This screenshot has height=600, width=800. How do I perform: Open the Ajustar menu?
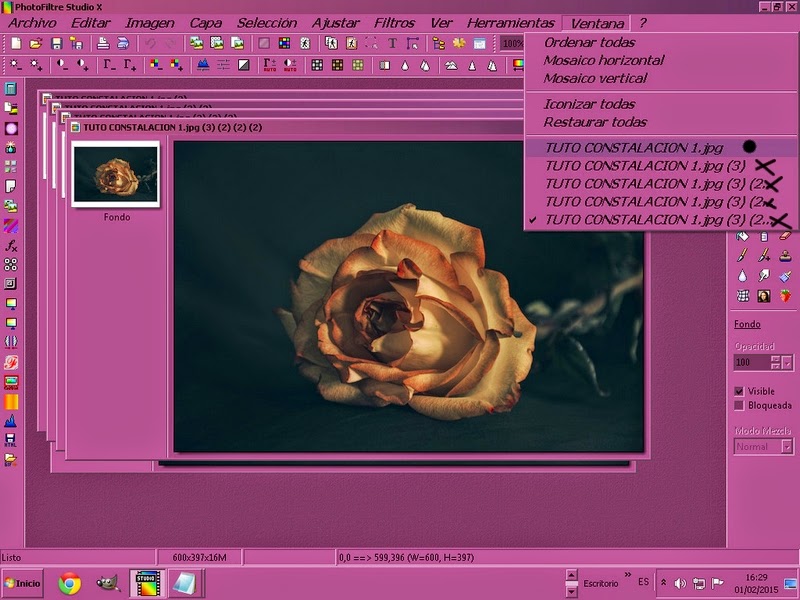336,23
